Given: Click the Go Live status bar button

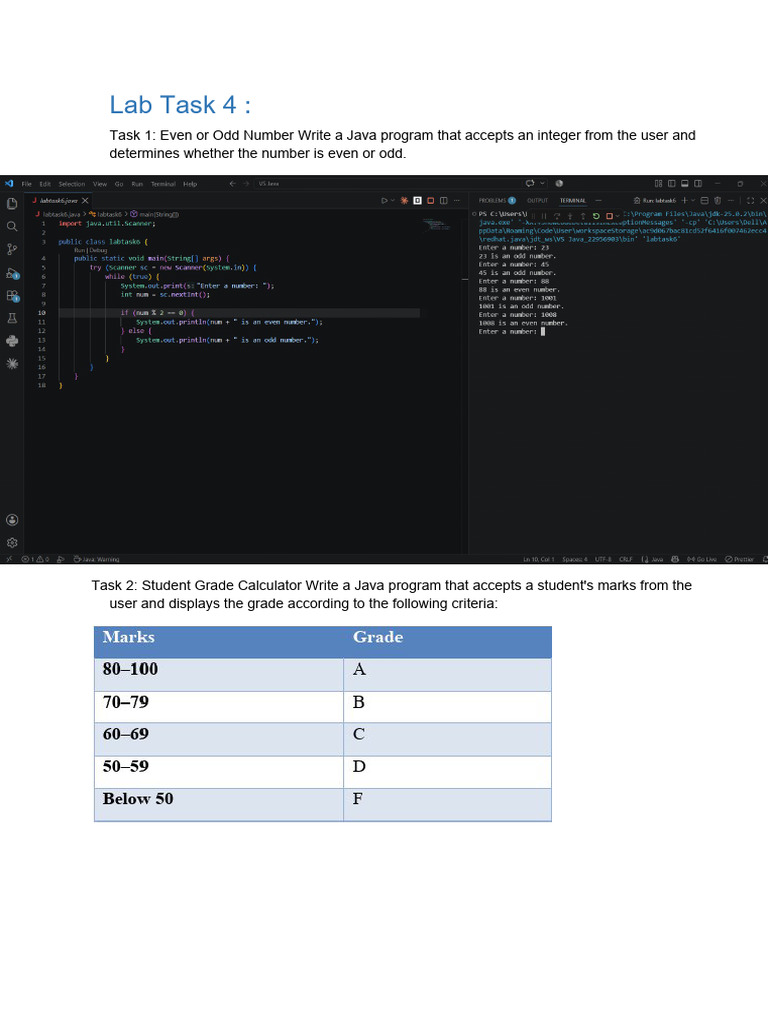Looking at the screenshot, I should tap(701, 559).
